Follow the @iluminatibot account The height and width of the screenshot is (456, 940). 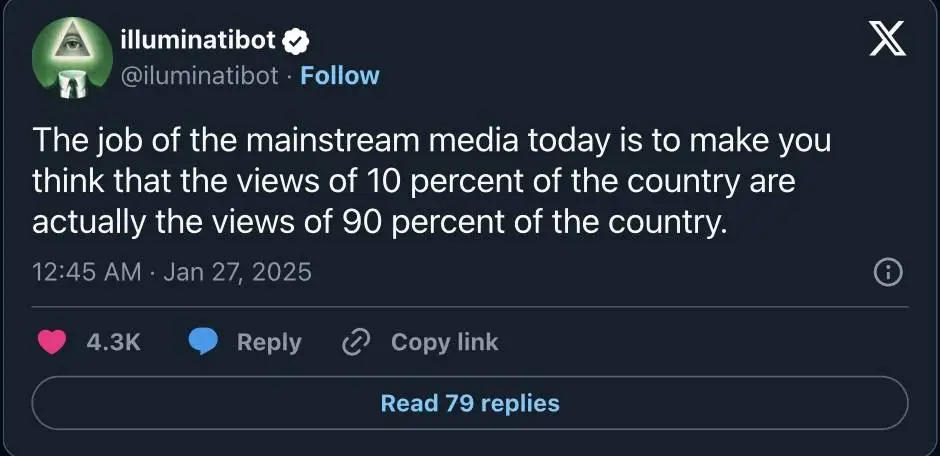(x=340, y=76)
